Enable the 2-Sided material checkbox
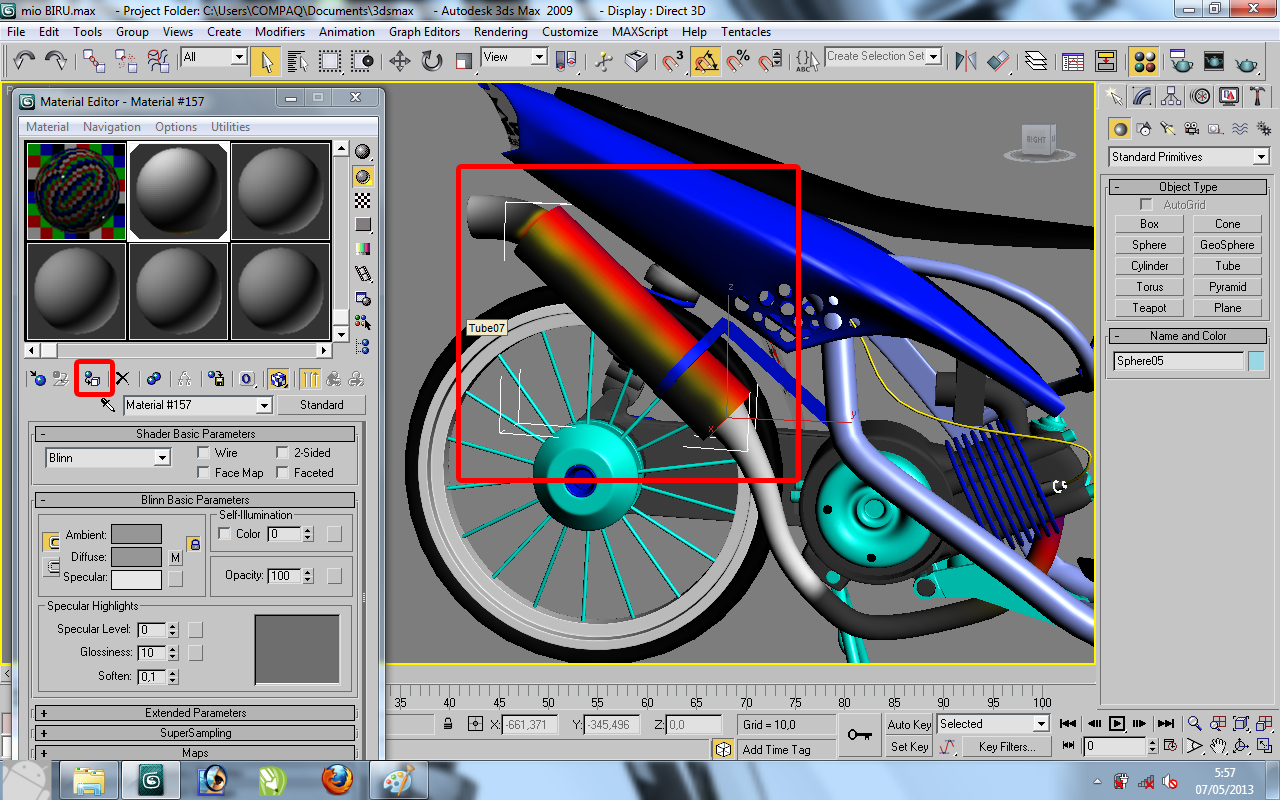 pos(283,452)
